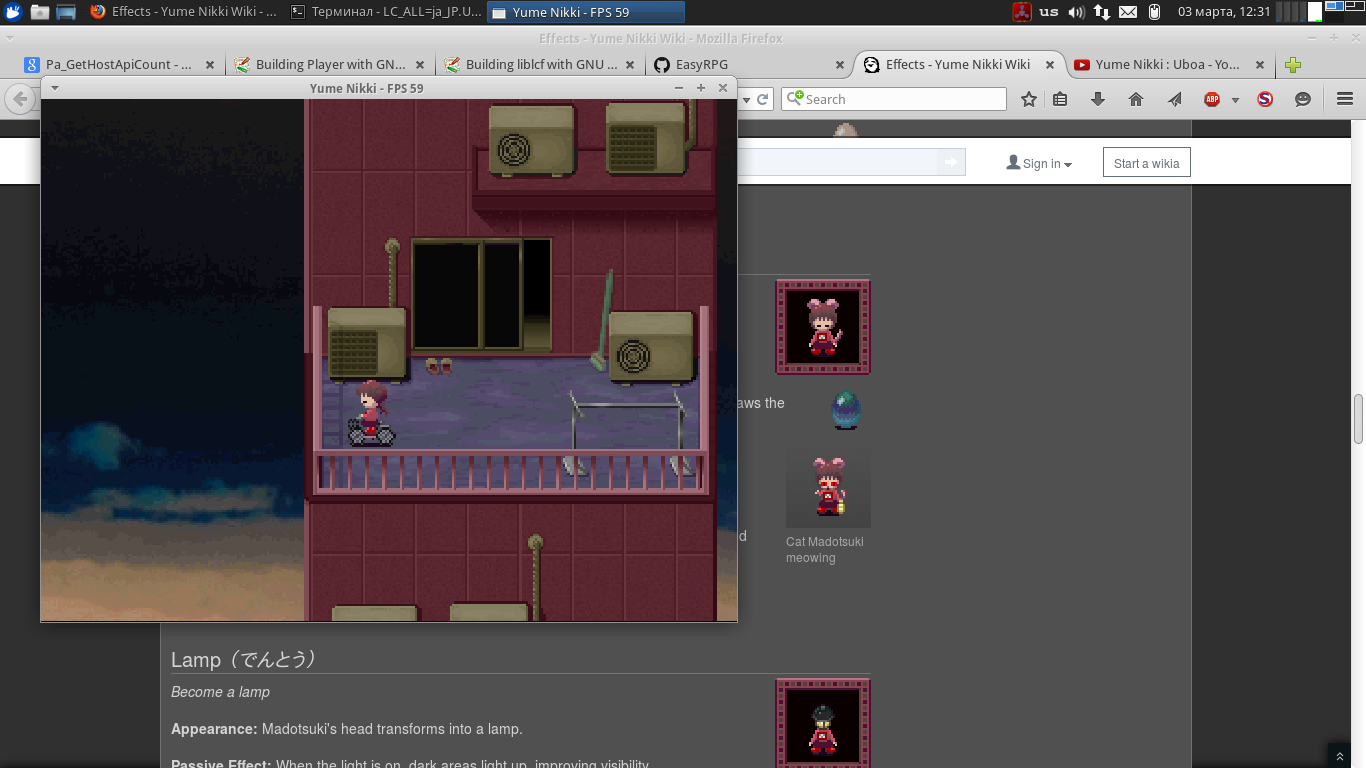Select the 'Effects - Yume Nikki Wiki' tab
Viewport: 1366px width, 768px height.
(x=958, y=64)
